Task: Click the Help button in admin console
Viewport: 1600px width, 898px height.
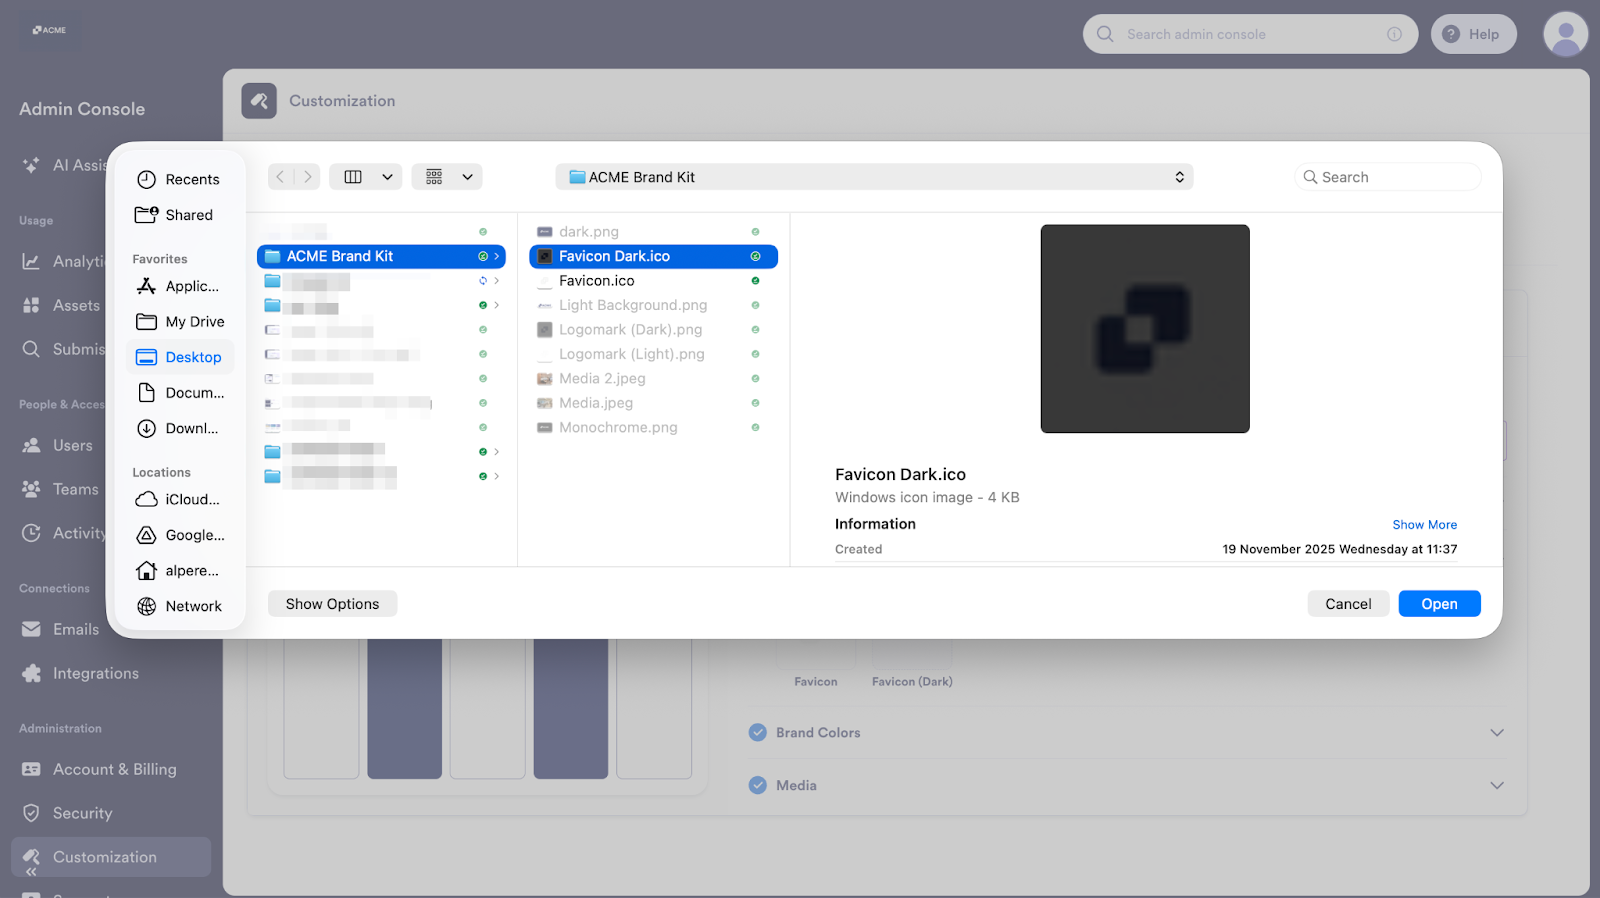Action: [x=1473, y=34]
